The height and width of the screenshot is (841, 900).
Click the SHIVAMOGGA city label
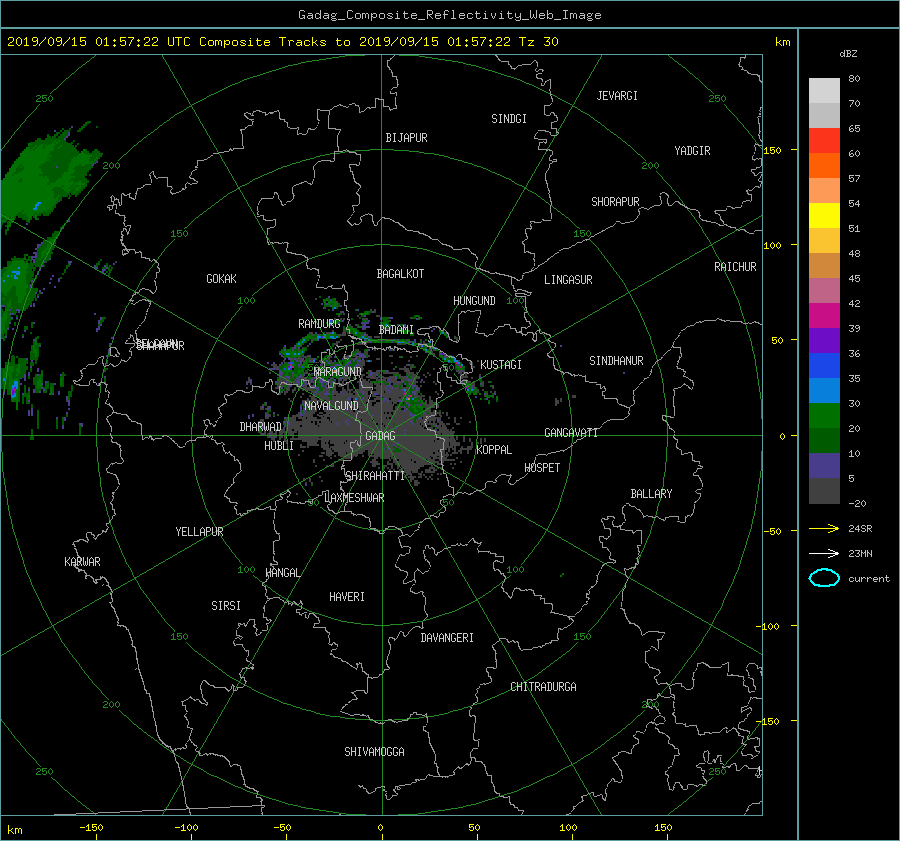(374, 751)
